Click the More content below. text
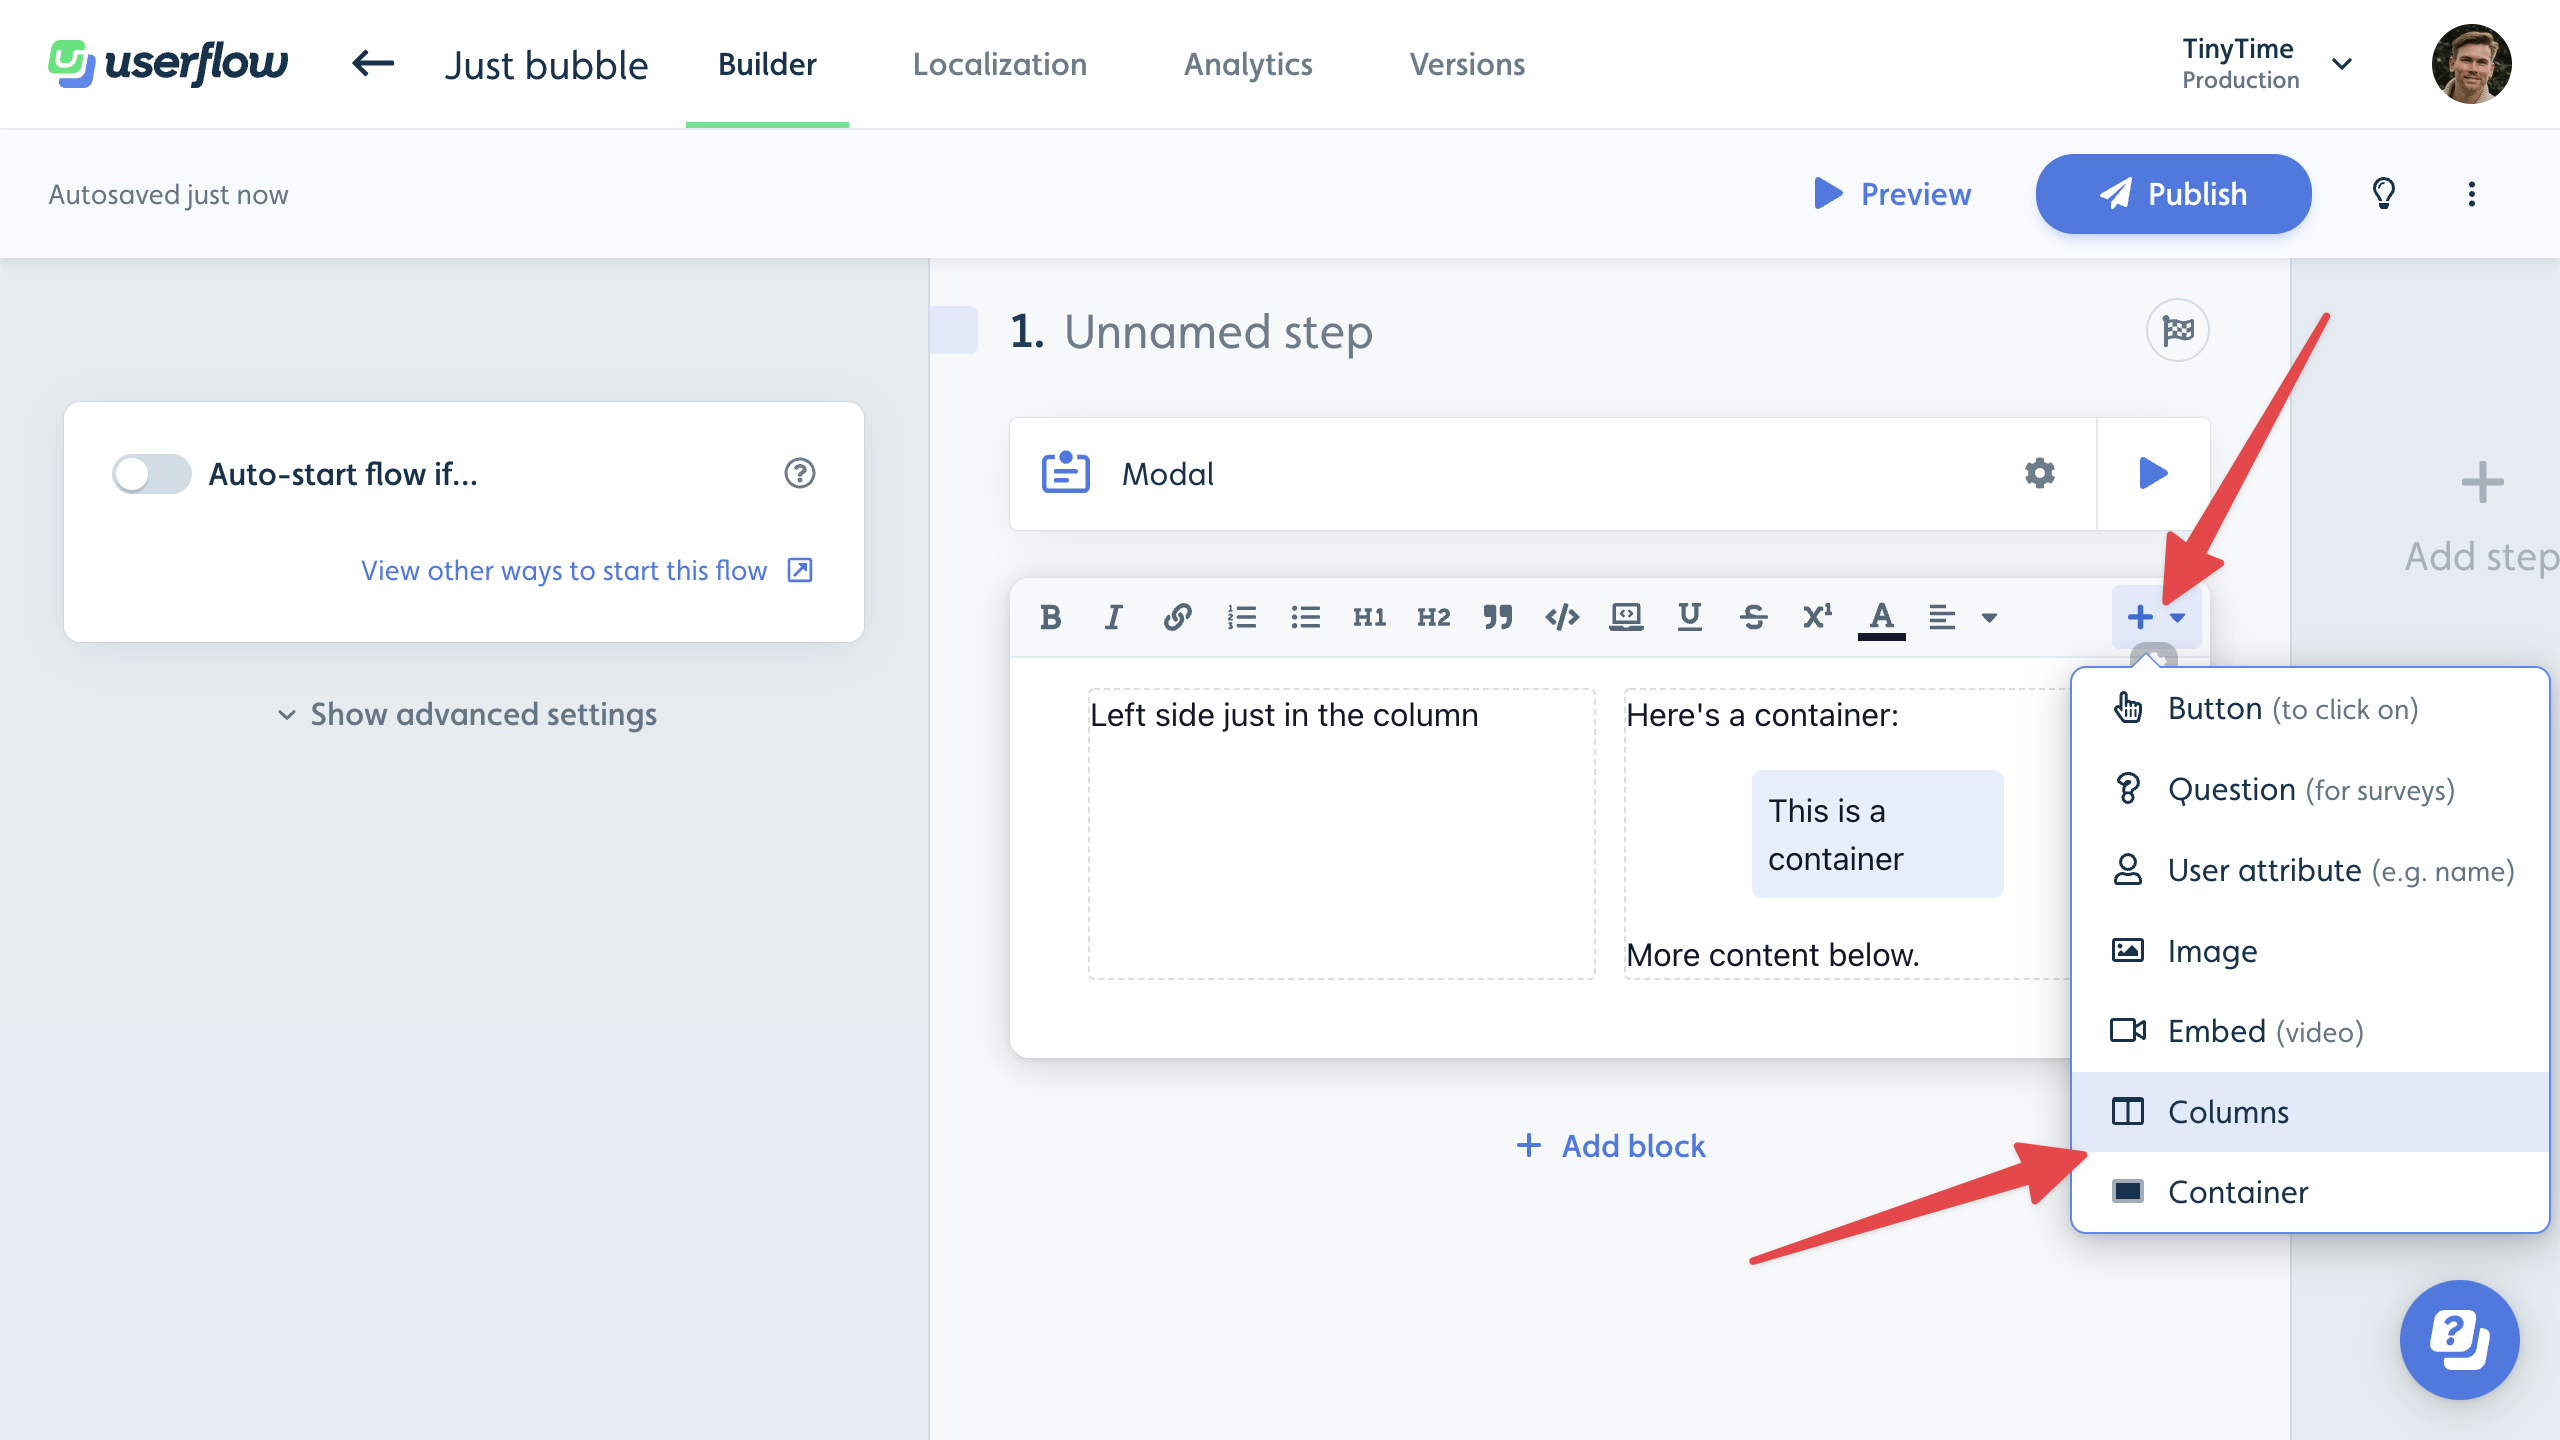Image resolution: width=2560 pixels, height=1440 pixels. [1772, 954]
